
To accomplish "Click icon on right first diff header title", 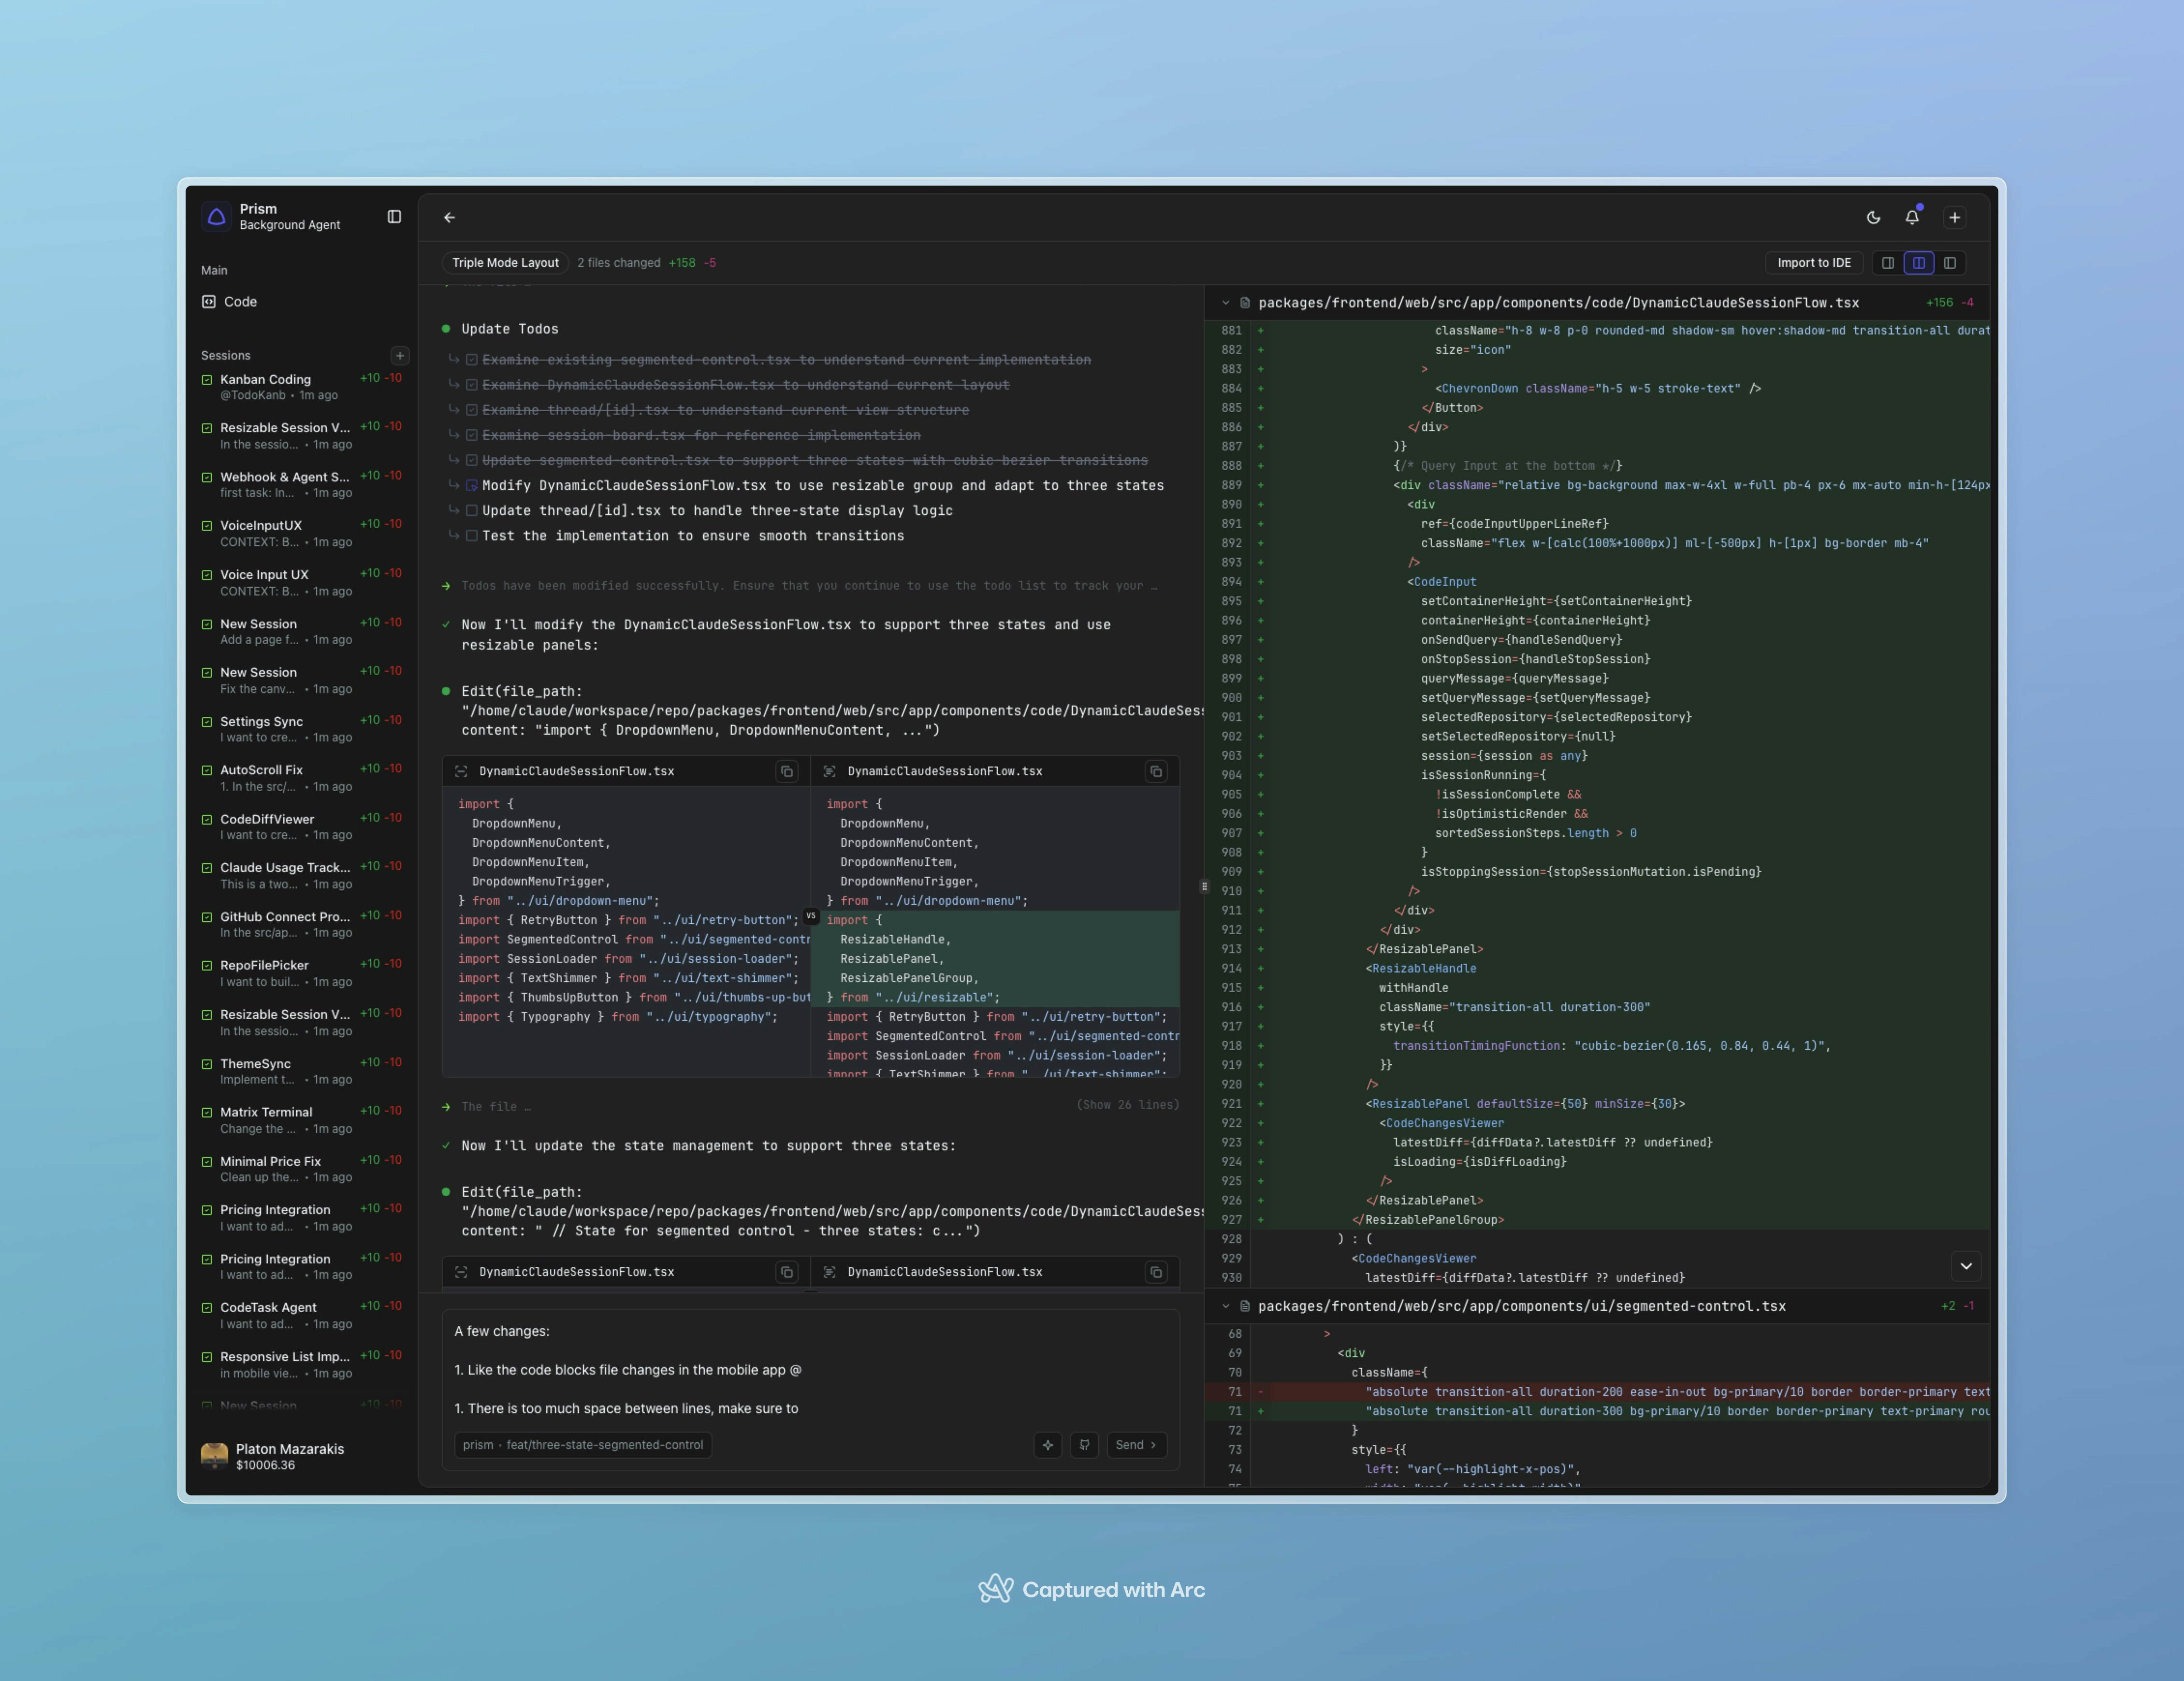I will click(829, 771).
